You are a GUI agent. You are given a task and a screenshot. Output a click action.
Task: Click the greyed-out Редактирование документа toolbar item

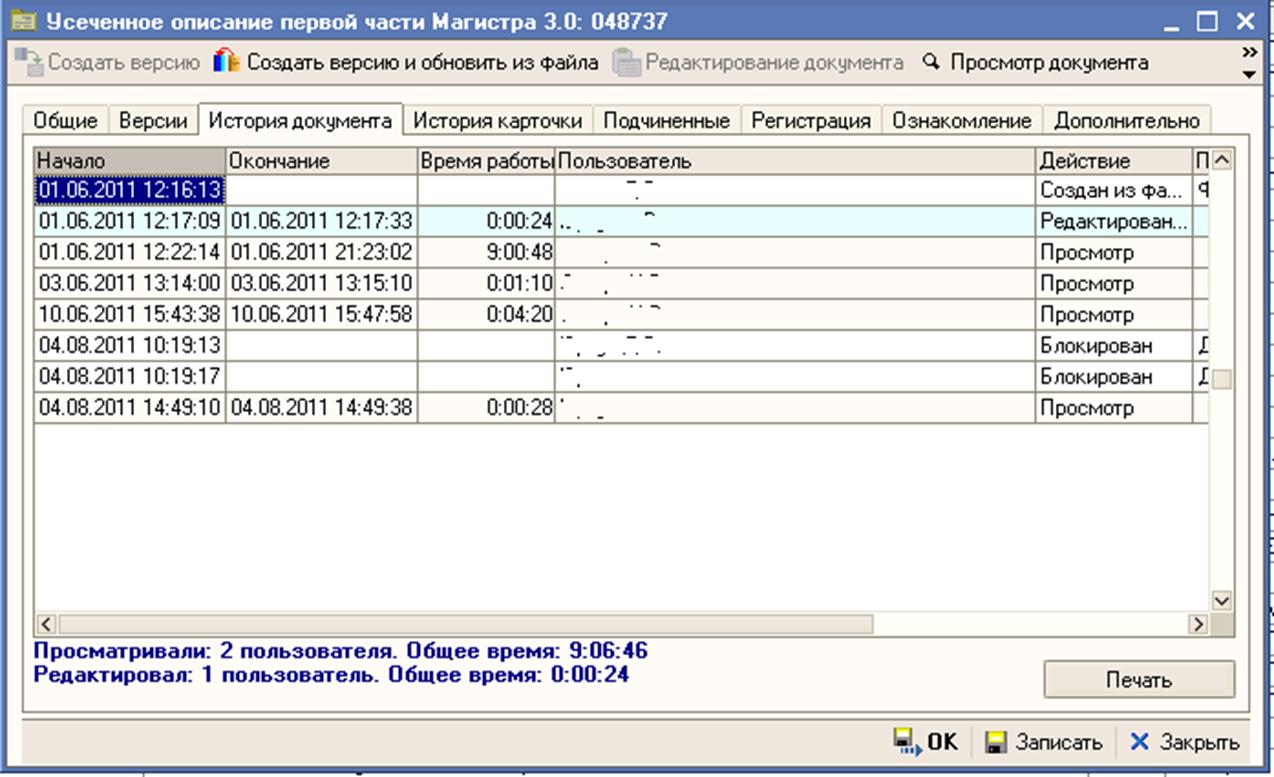click(x=758, y=63)
